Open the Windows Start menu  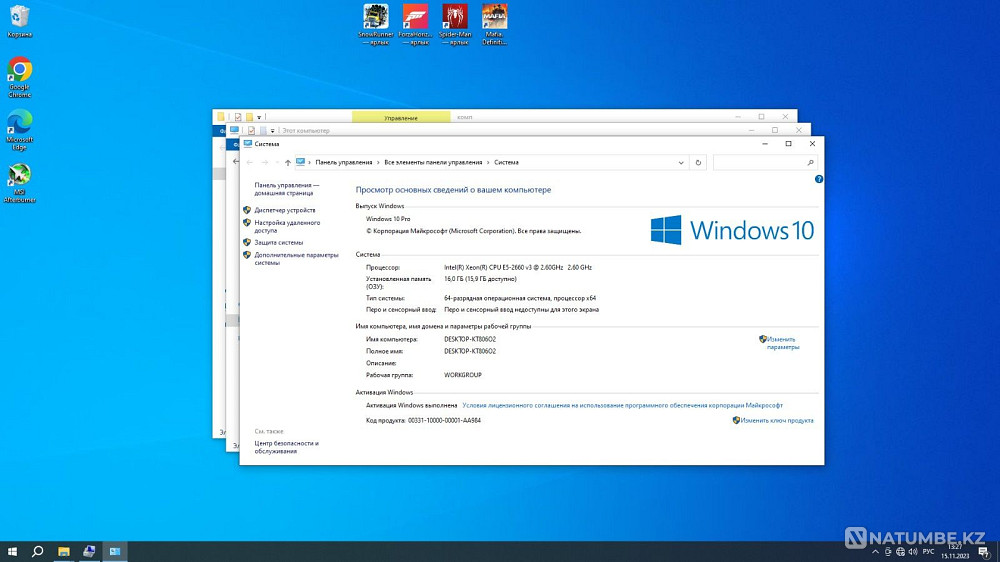click(12, 551)
